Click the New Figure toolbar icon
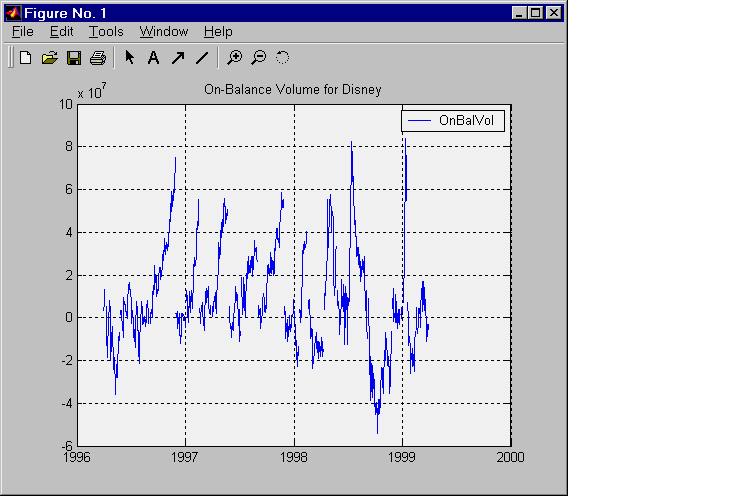 pos(26,58)
